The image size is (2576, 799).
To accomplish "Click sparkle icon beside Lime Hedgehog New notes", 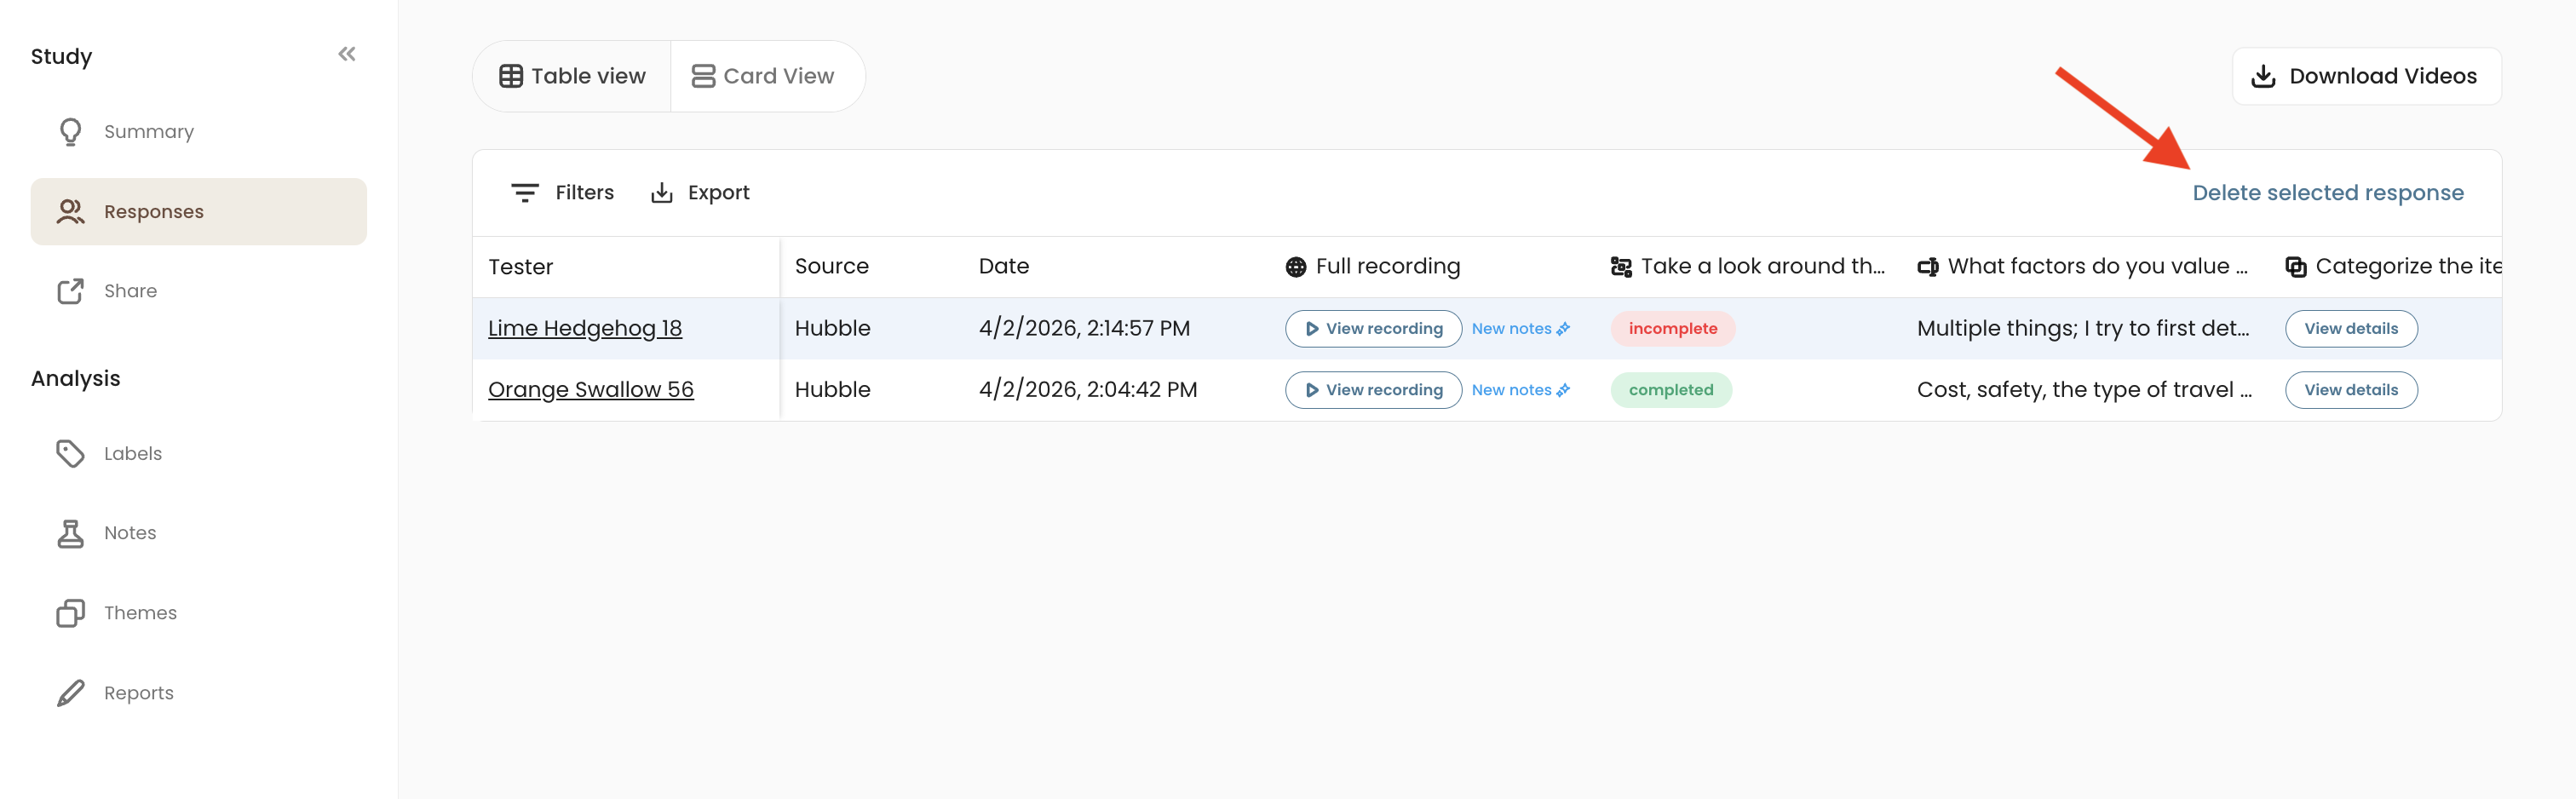I will [1563, 328].
